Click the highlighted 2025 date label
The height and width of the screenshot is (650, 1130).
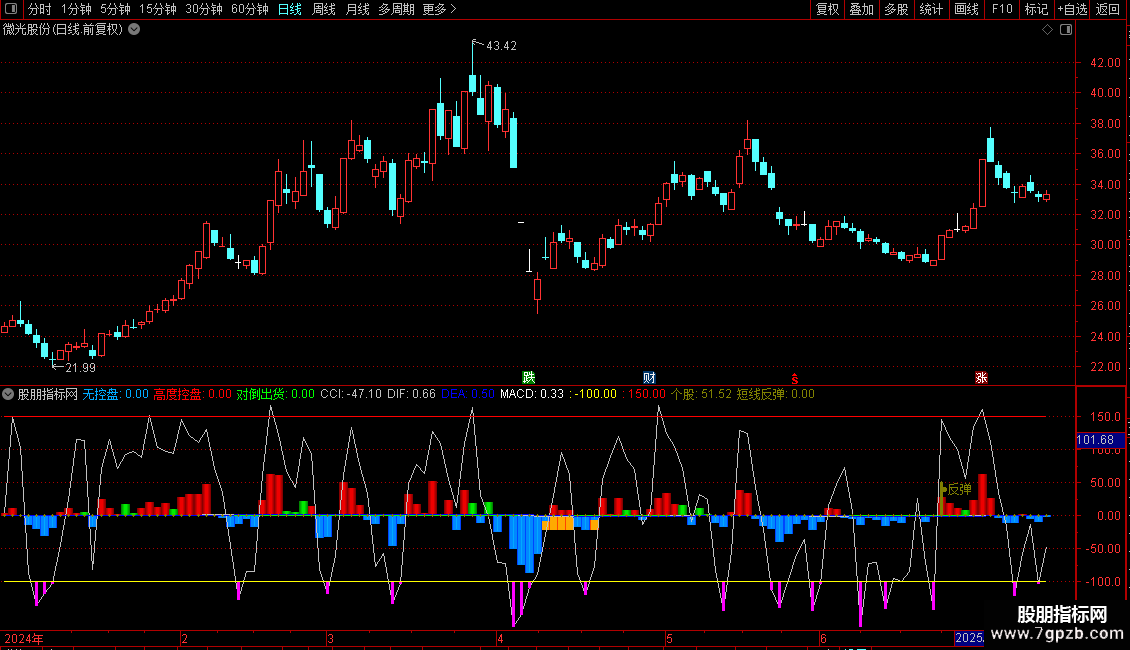coord(969,638)
